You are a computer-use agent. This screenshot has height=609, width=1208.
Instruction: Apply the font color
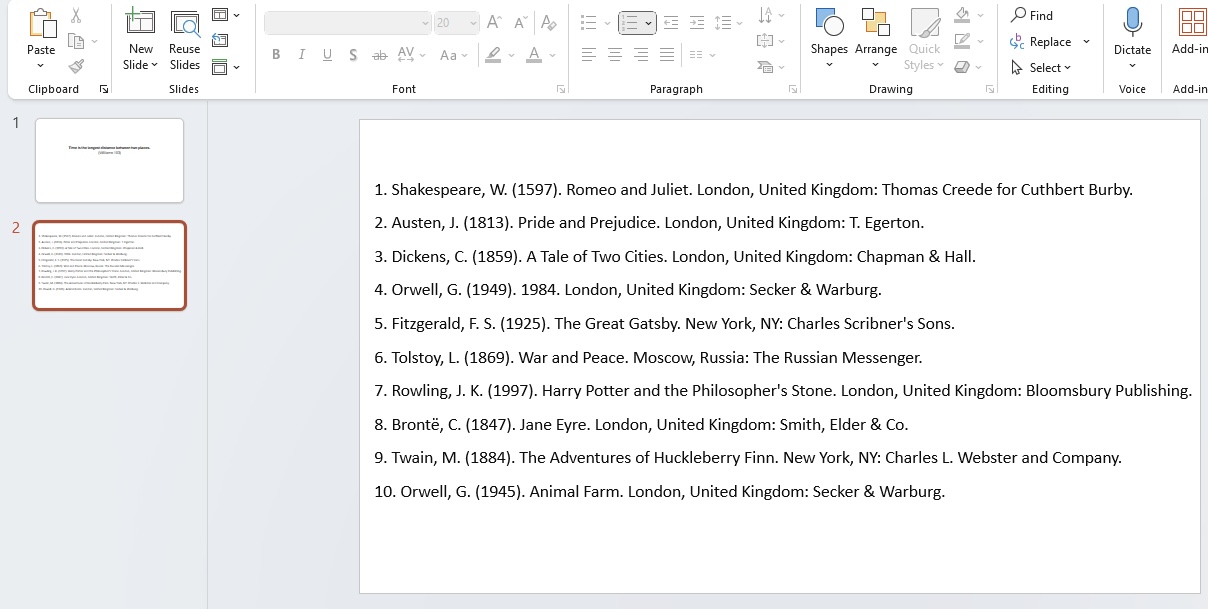[x=534, y=55]
